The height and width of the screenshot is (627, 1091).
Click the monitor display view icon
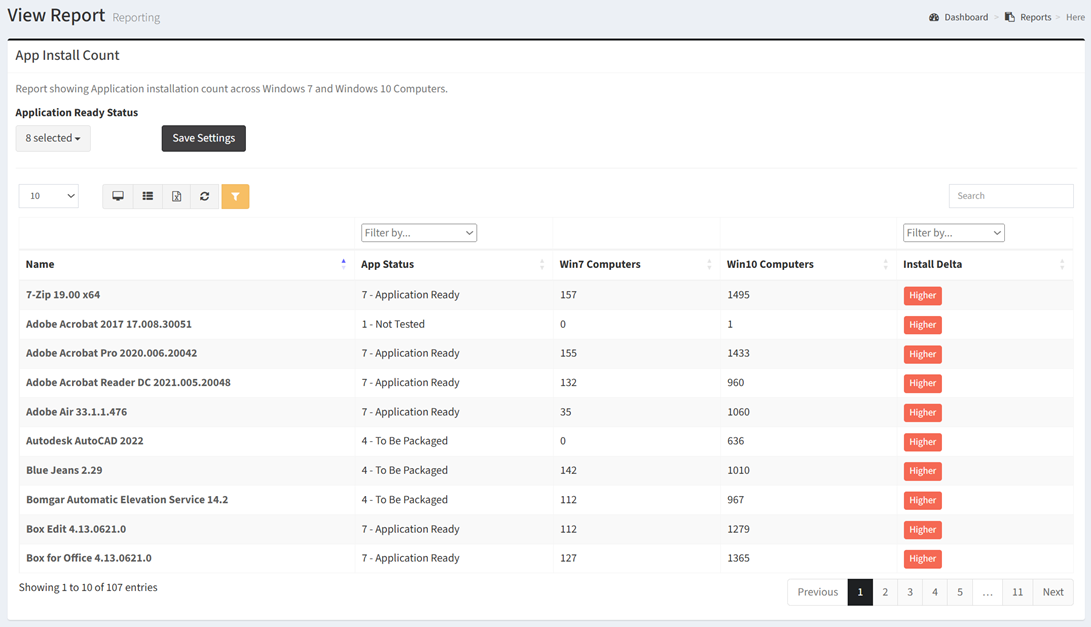118,196
